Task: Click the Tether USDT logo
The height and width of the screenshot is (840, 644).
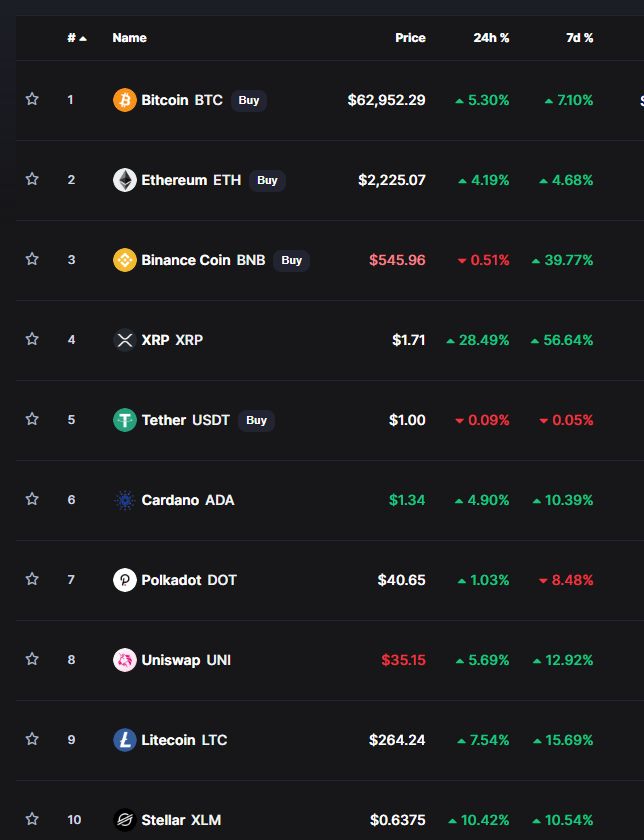Action: click(124, 420)
